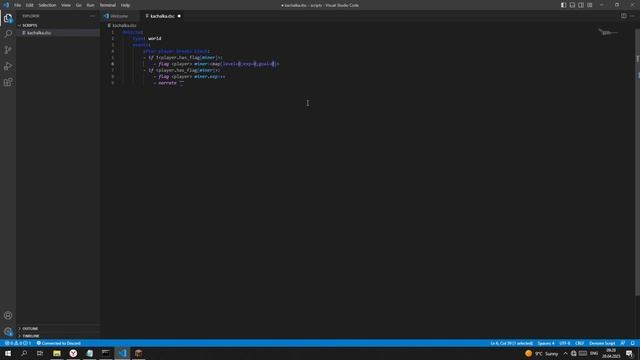The width and height of the screenshot is (640, 360).
Task: Open Yandex Browser from taskbar
Action: [x=73, y=353]
